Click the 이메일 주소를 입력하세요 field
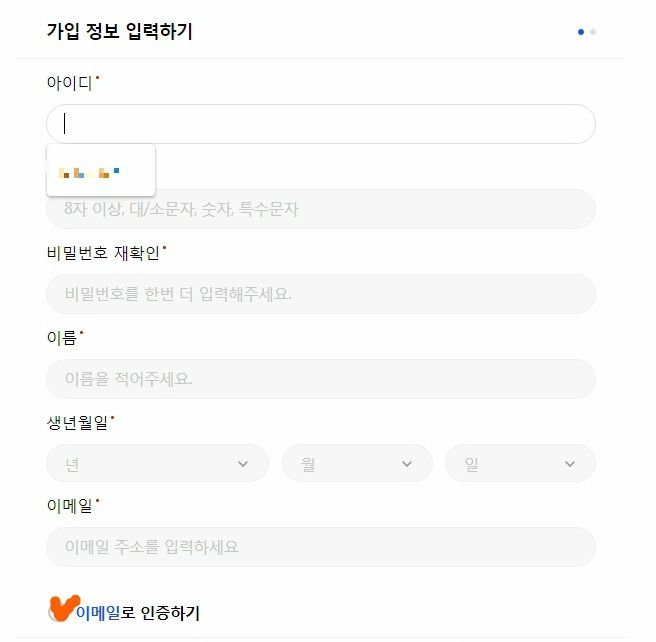 pos(321,547)
